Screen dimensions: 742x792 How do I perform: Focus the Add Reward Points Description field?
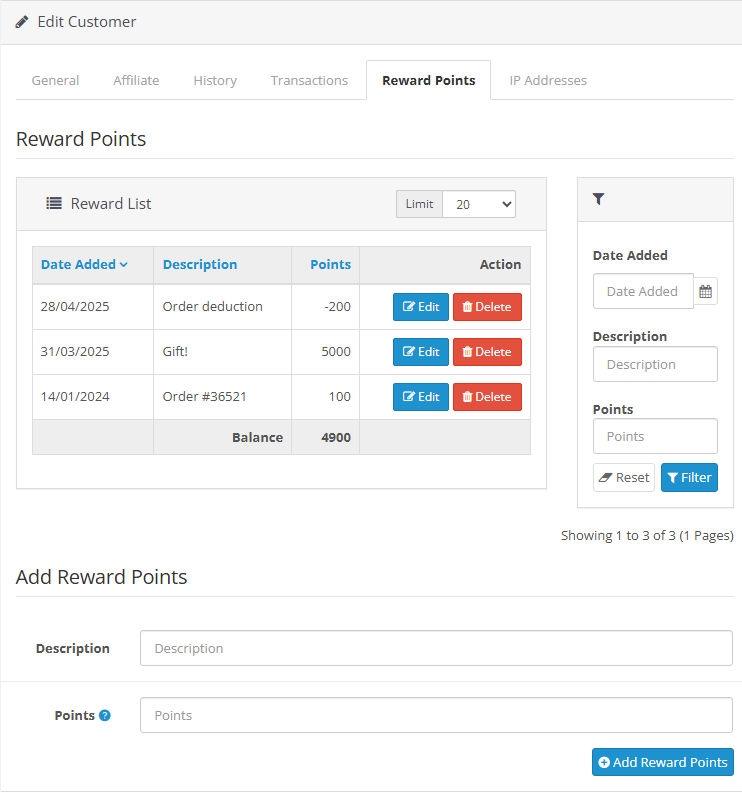(436, 648)
